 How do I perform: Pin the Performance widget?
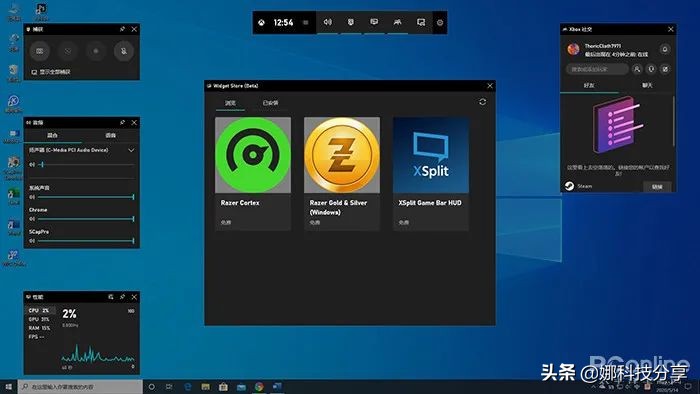pos(122,297)
